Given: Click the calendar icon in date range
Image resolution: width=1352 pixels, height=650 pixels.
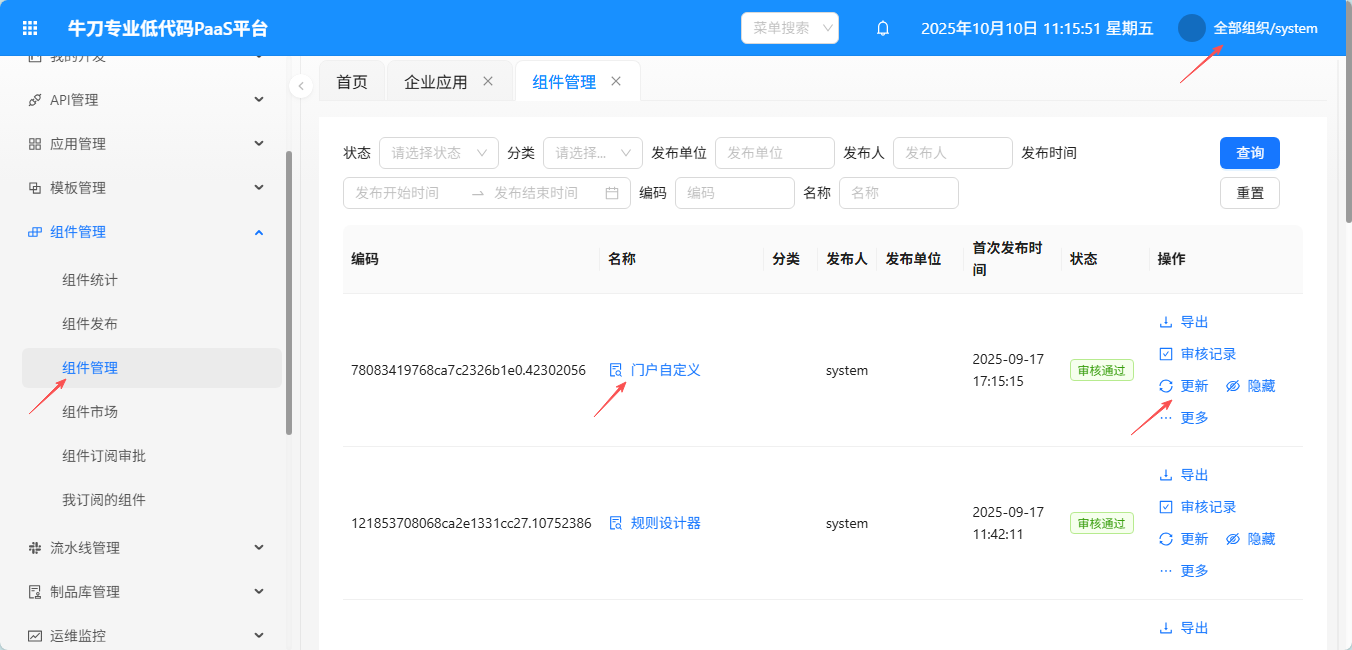Looking at the screenshot, I should click(x=612, y=193).
